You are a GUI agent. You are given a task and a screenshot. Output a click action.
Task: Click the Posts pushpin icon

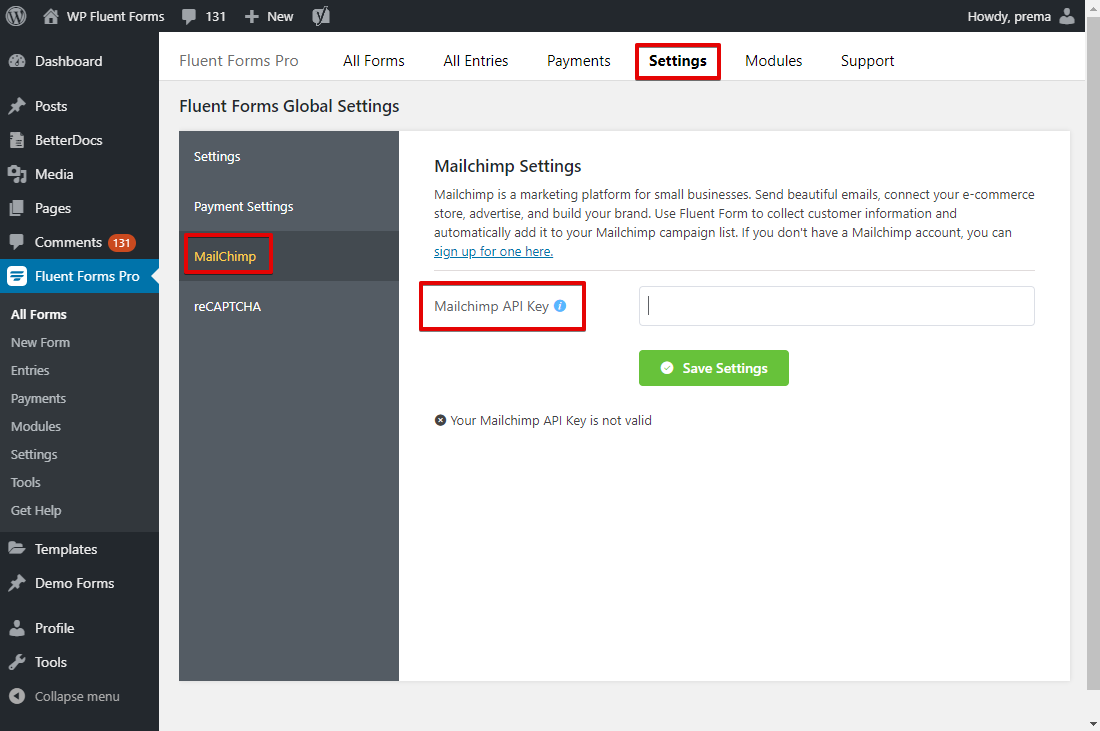click(x=18, y=106)
